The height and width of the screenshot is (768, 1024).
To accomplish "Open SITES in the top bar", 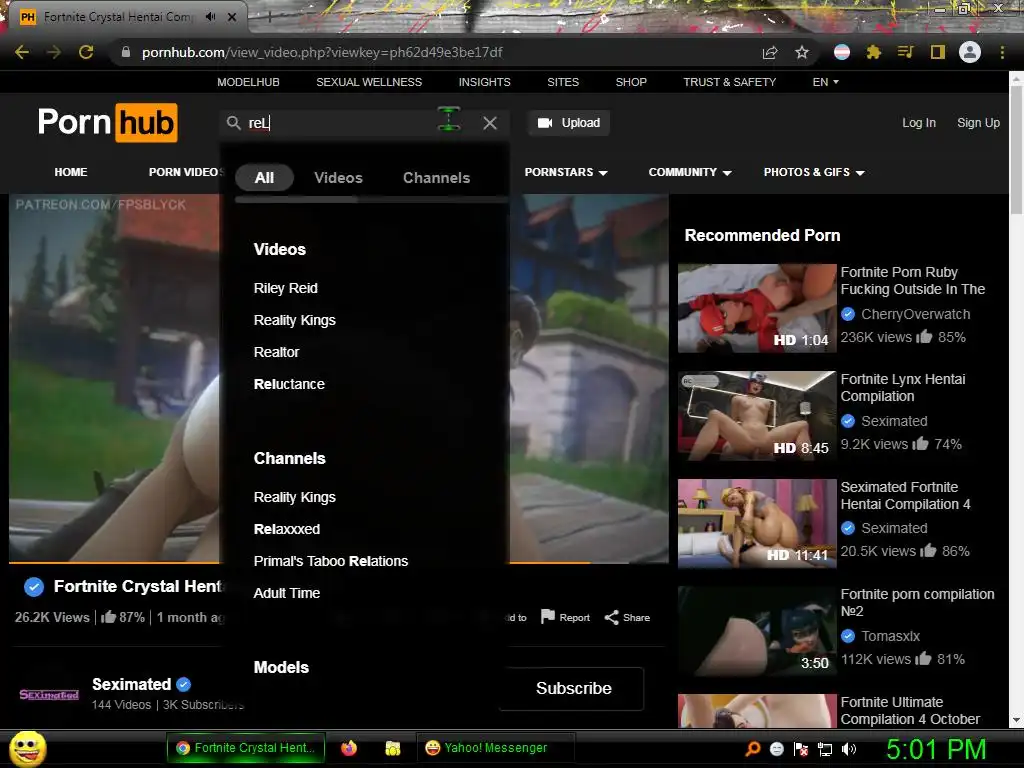I will (x=563, y=82).
